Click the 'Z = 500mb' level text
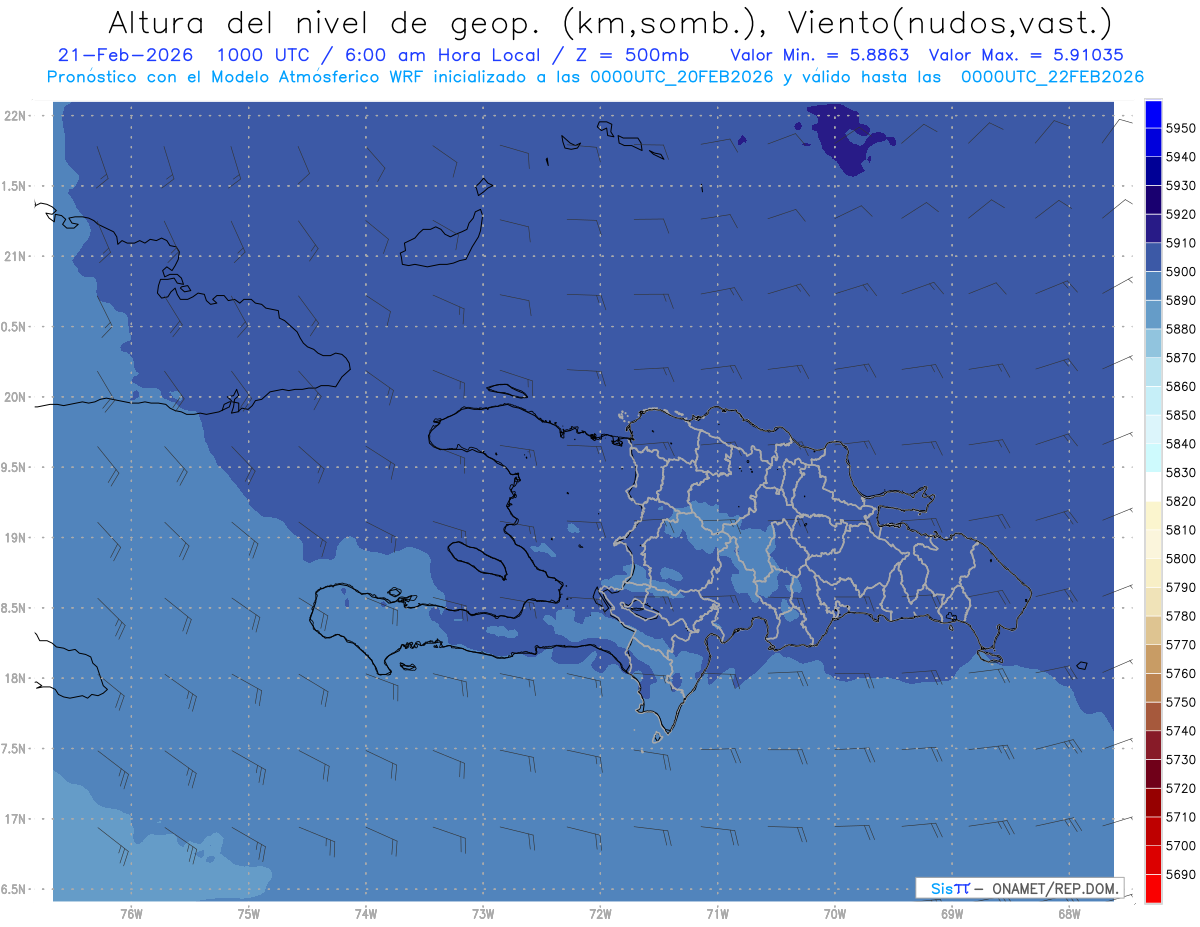 (x=632, y=55)
